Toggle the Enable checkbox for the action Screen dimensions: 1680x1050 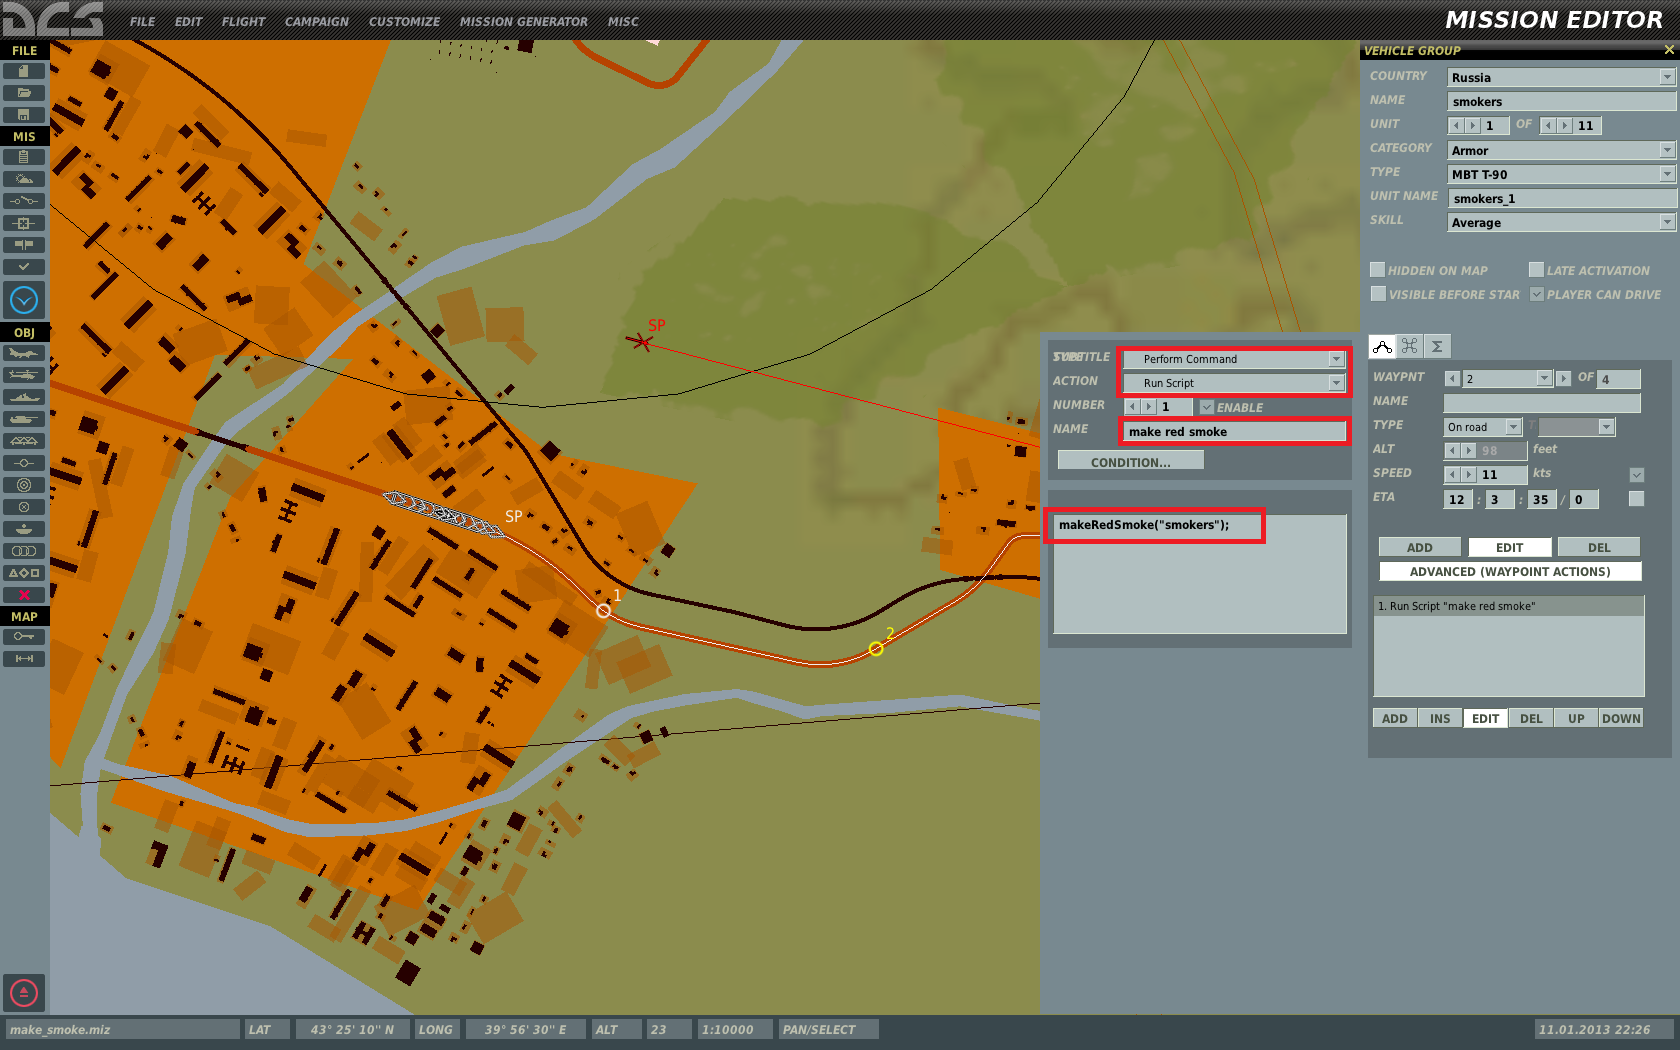[1207, 407]
